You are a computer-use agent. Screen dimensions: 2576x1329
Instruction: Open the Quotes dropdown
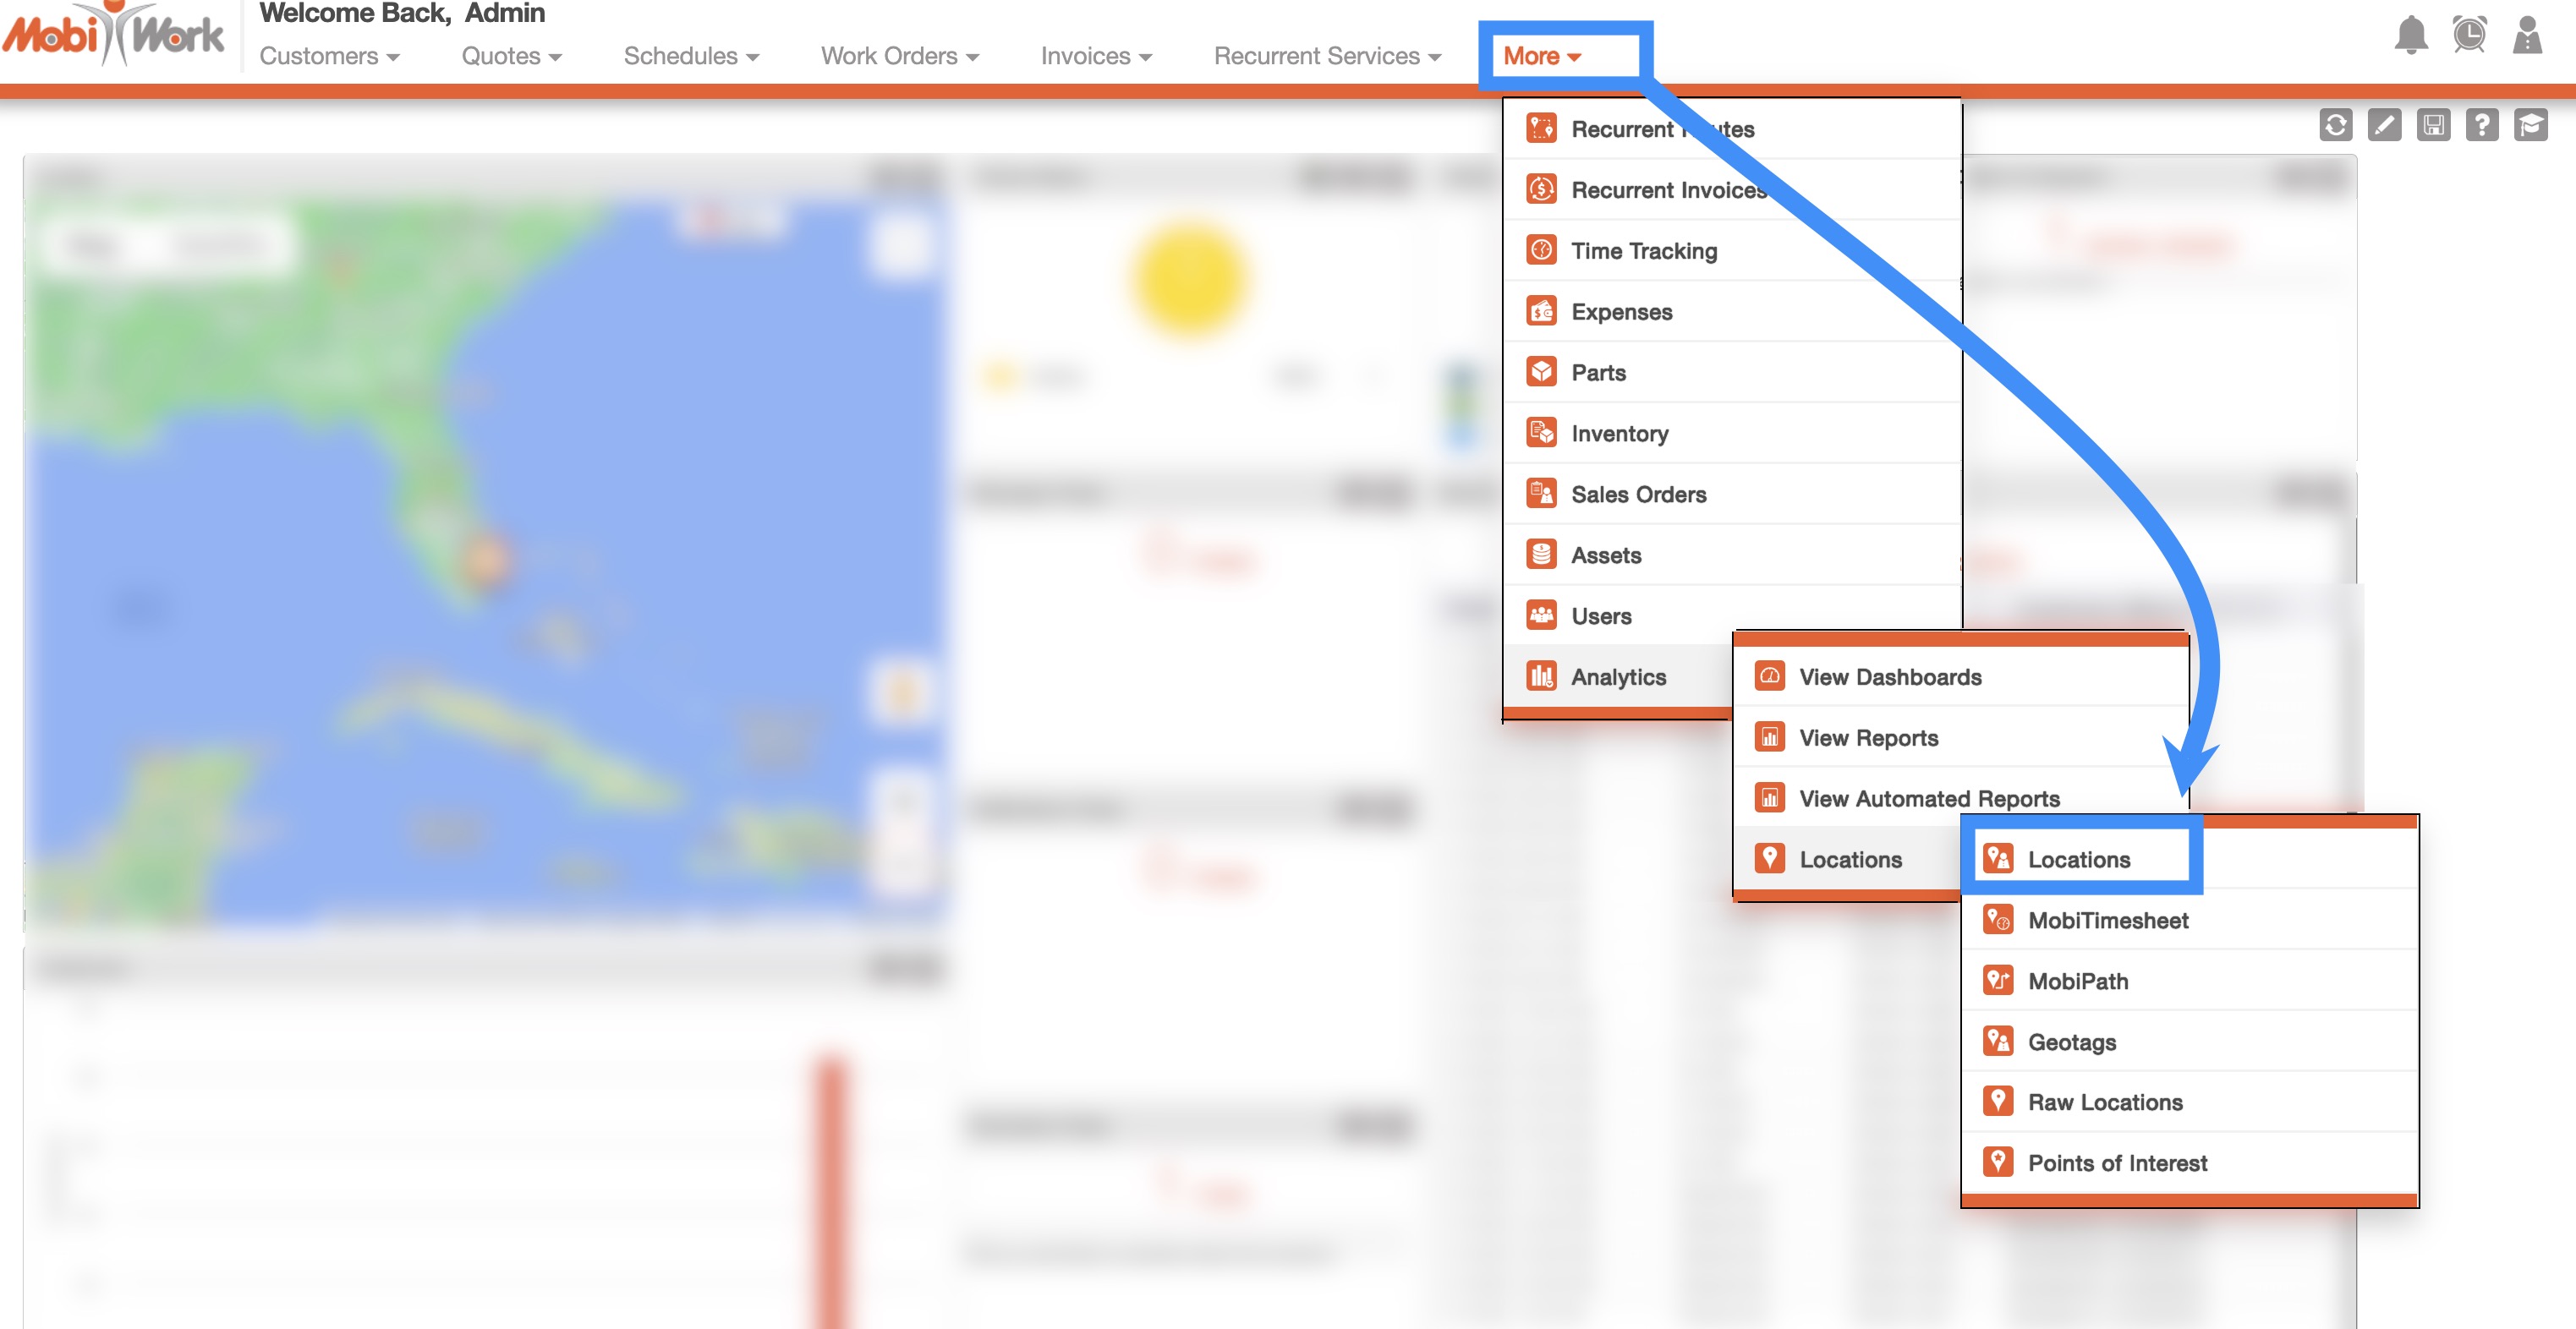tap(511, 56)
